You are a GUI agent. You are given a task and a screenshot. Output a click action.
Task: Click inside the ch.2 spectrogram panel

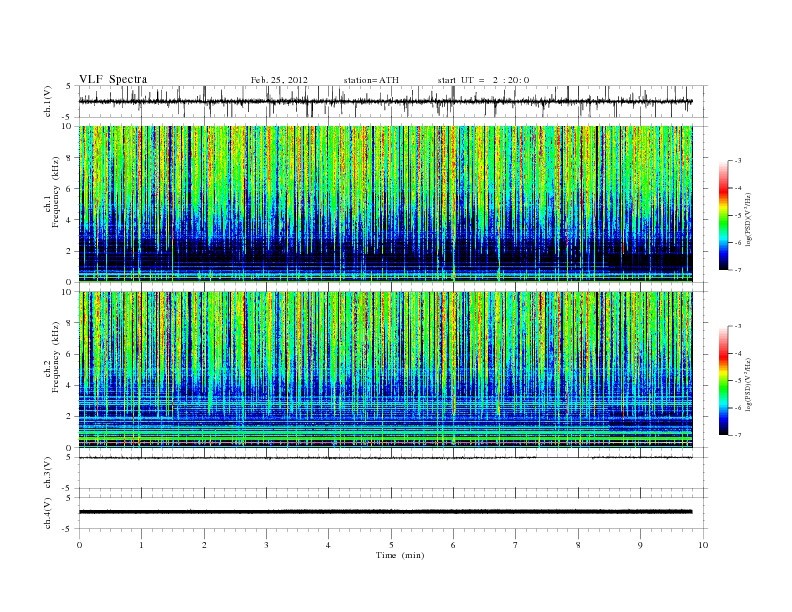coord(385,370)
